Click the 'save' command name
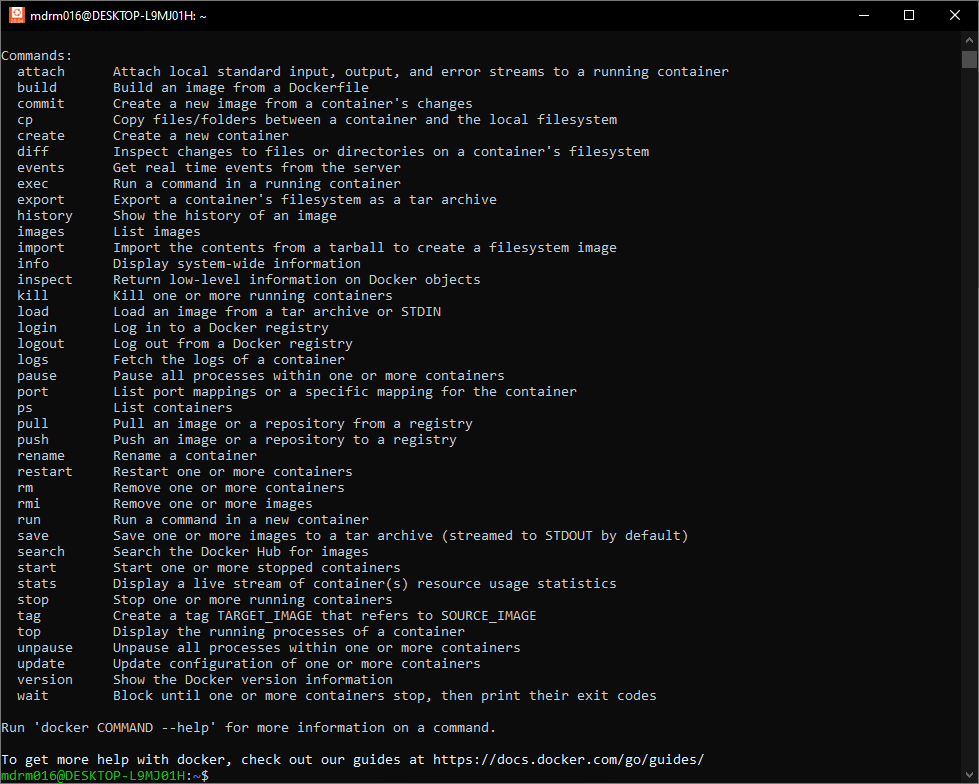This screenshot has height=784, width=979. [x=33, y=536]
